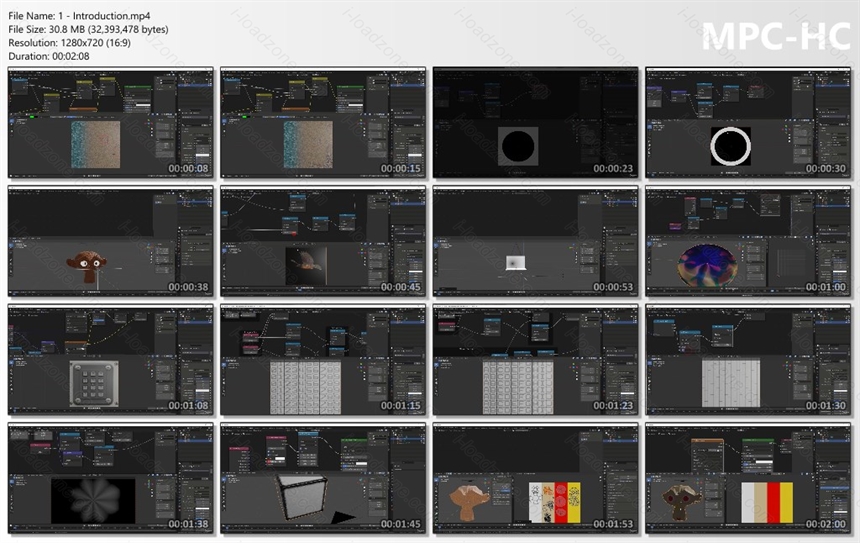Select the thumbnail stamped 00:00:08
860x543 pixels.
[x=111, y=123]
